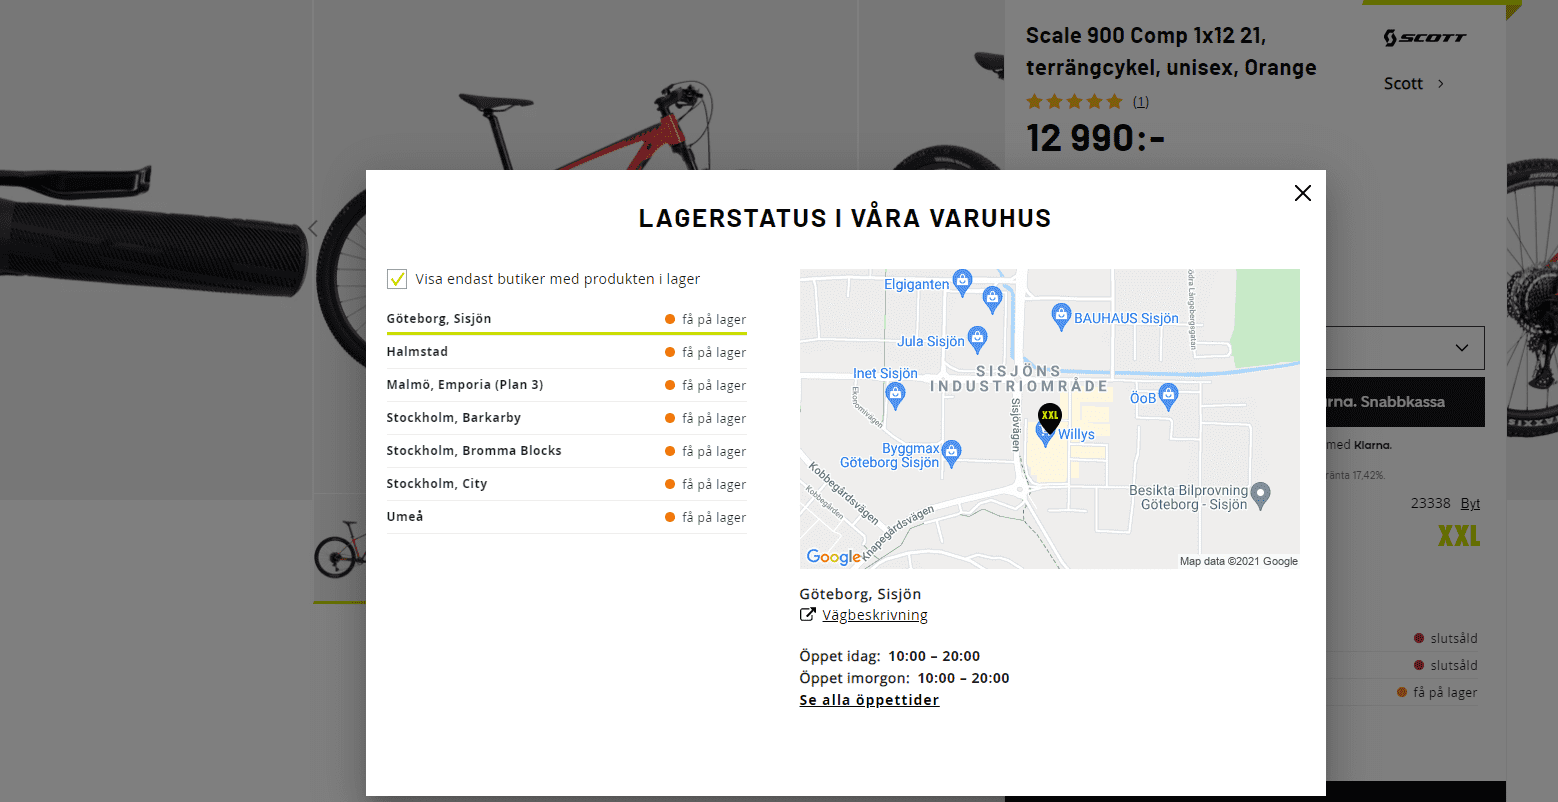Untick 'Visa endast butiker med produkten i lager'
1558x802 pixels.
(x=397, y=279)
